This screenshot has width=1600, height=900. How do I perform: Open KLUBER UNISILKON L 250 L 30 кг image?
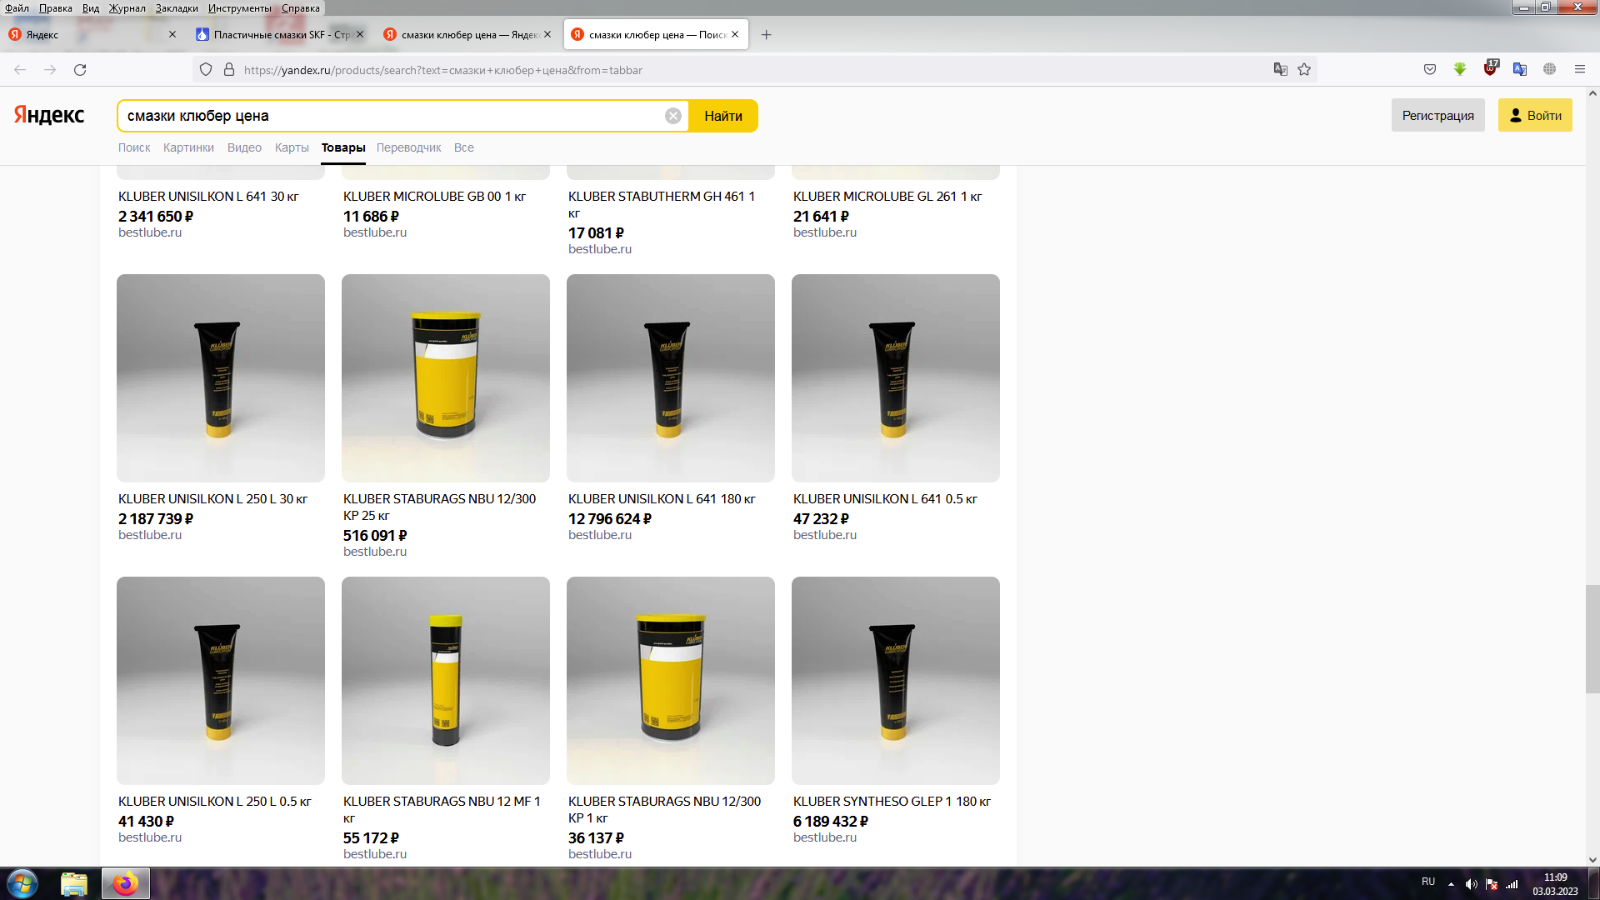tap(221, 378)
